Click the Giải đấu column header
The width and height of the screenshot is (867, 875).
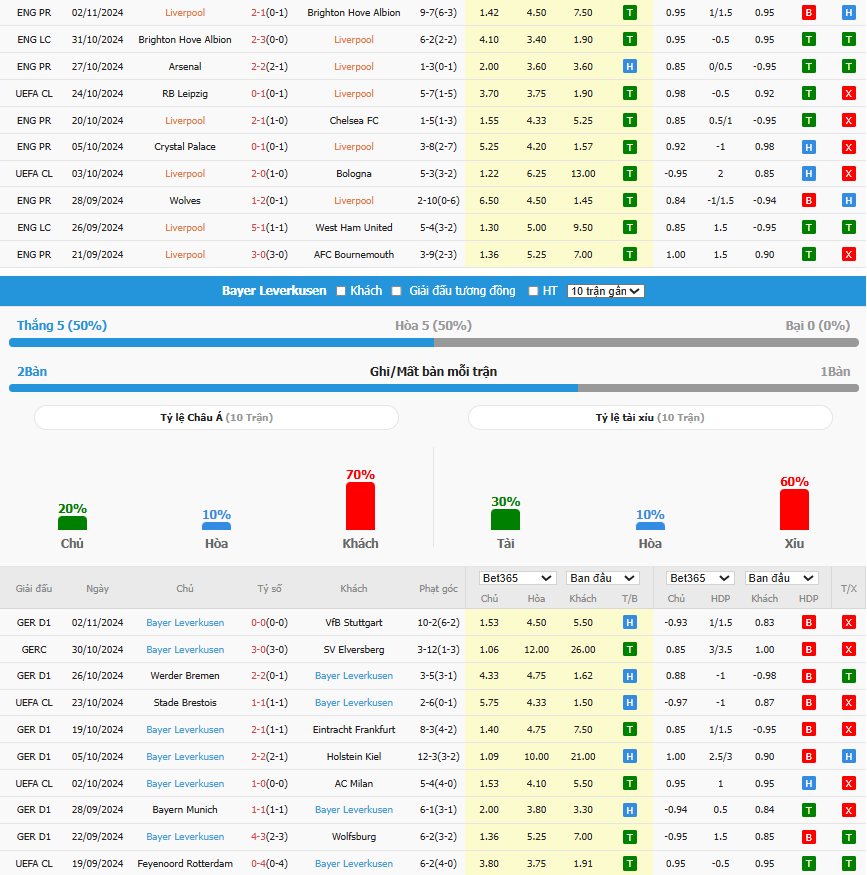pyautogui.click(x=34, y=588)
